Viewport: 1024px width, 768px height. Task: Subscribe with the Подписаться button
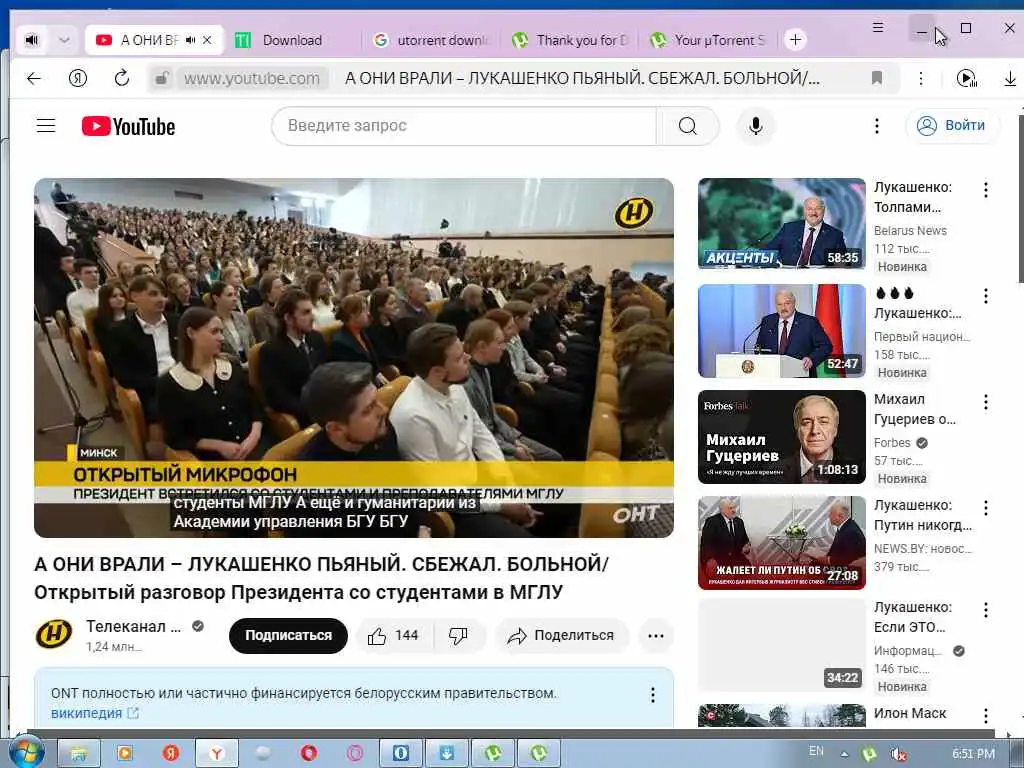(x=288, y=635)
